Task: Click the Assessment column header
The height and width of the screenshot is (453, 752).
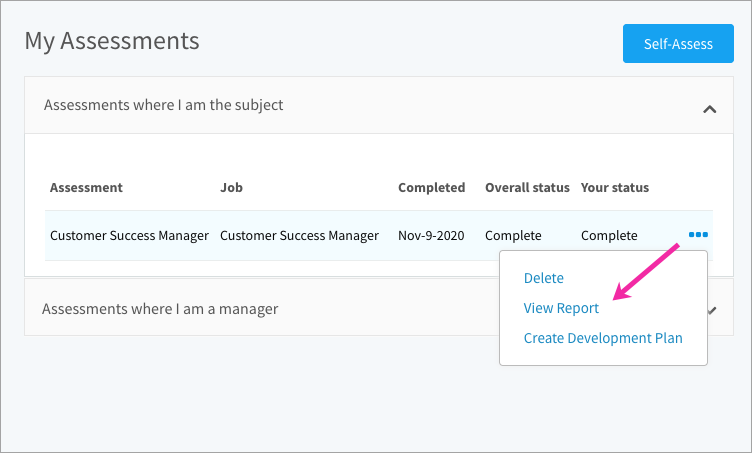Action: pos(86,187)
